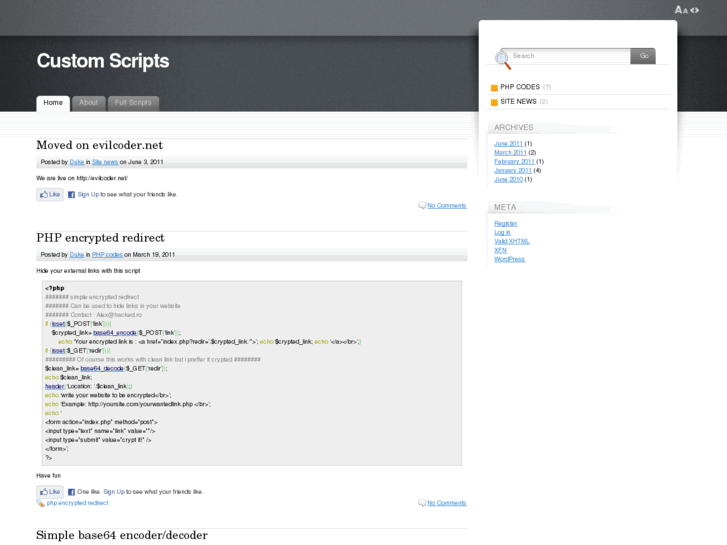The image size is (727, 545).
Task: Open the 'PHP encrypted redirect' post title
Action: click(x=100, y=238)
